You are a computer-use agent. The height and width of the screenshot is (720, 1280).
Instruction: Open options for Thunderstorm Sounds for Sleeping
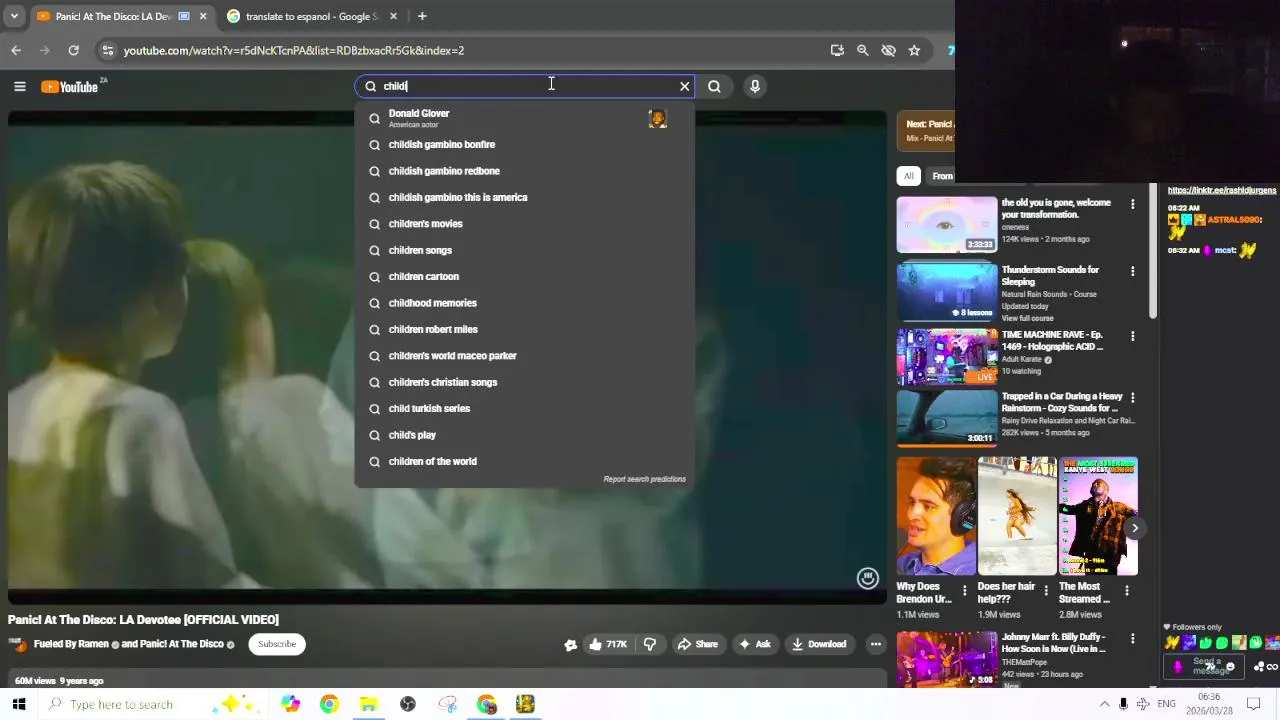1132,271
